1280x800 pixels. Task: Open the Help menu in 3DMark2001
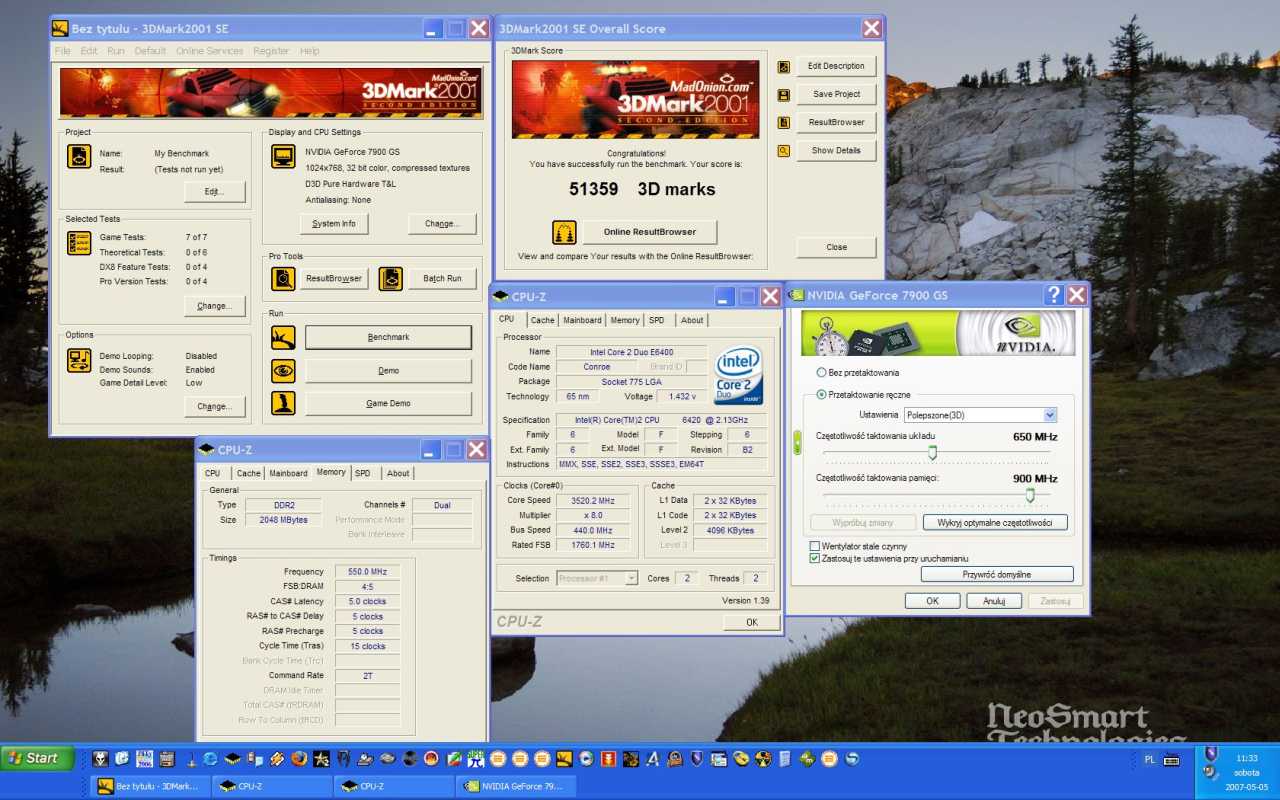click(310, 51)
